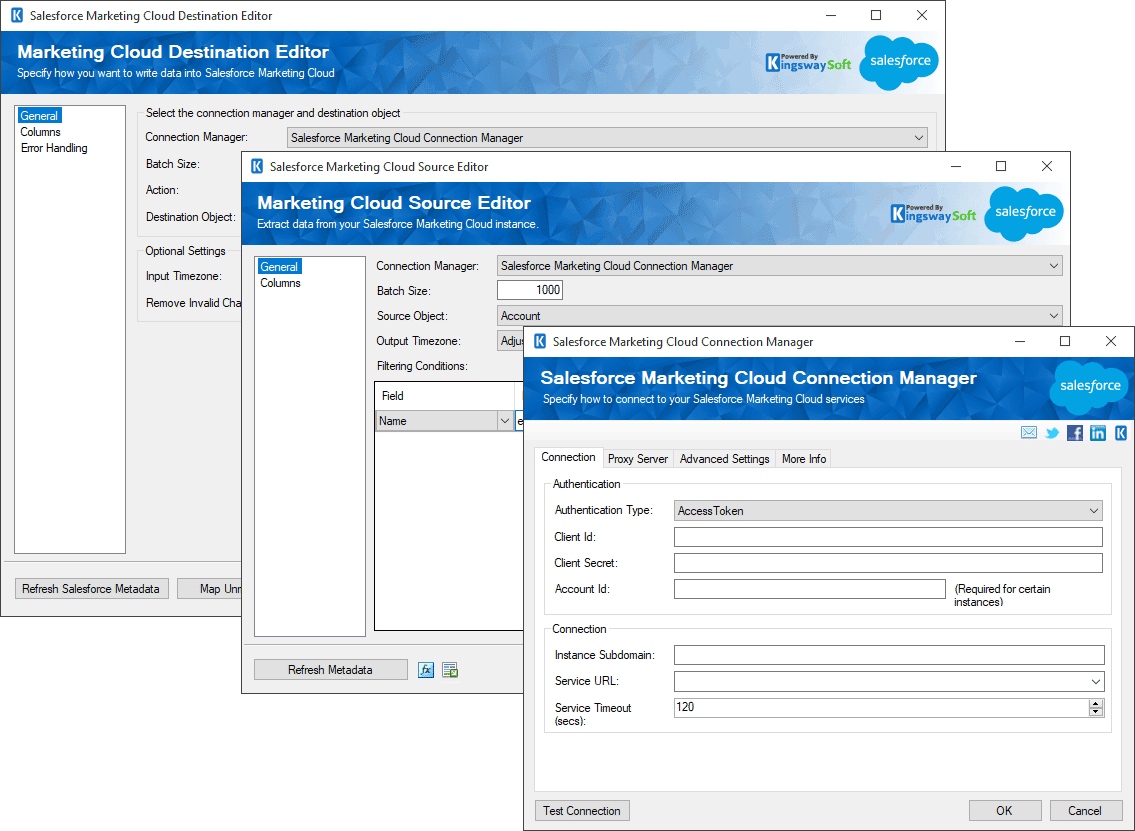Select Error Handling page in Destination Editor
Screen dimensions: 1135x831
coord(54,148)
